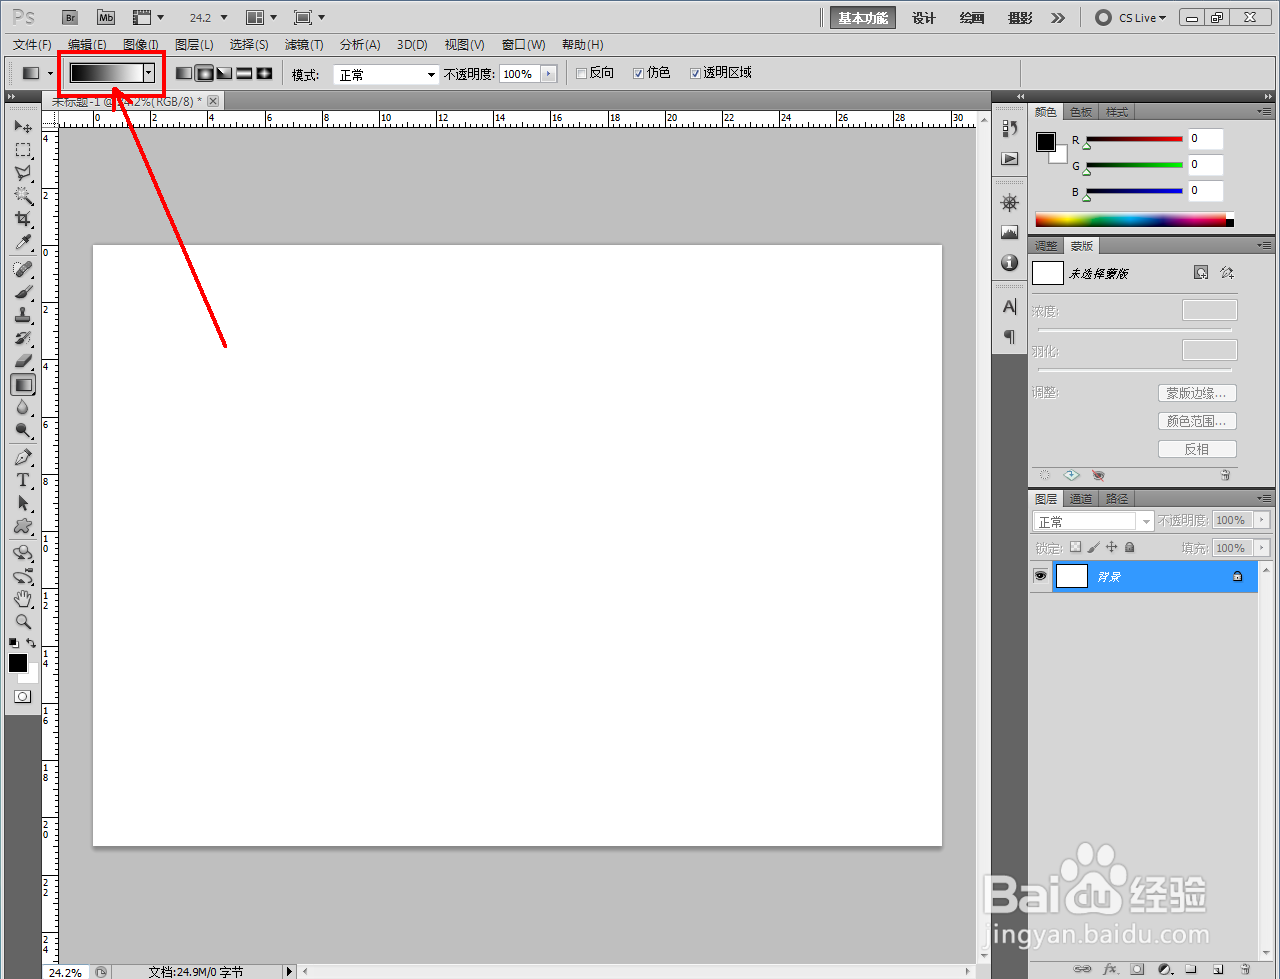Viewport: 1280px width, 979px height.
Task: Select the Blur tool
Action: (22, 408)
